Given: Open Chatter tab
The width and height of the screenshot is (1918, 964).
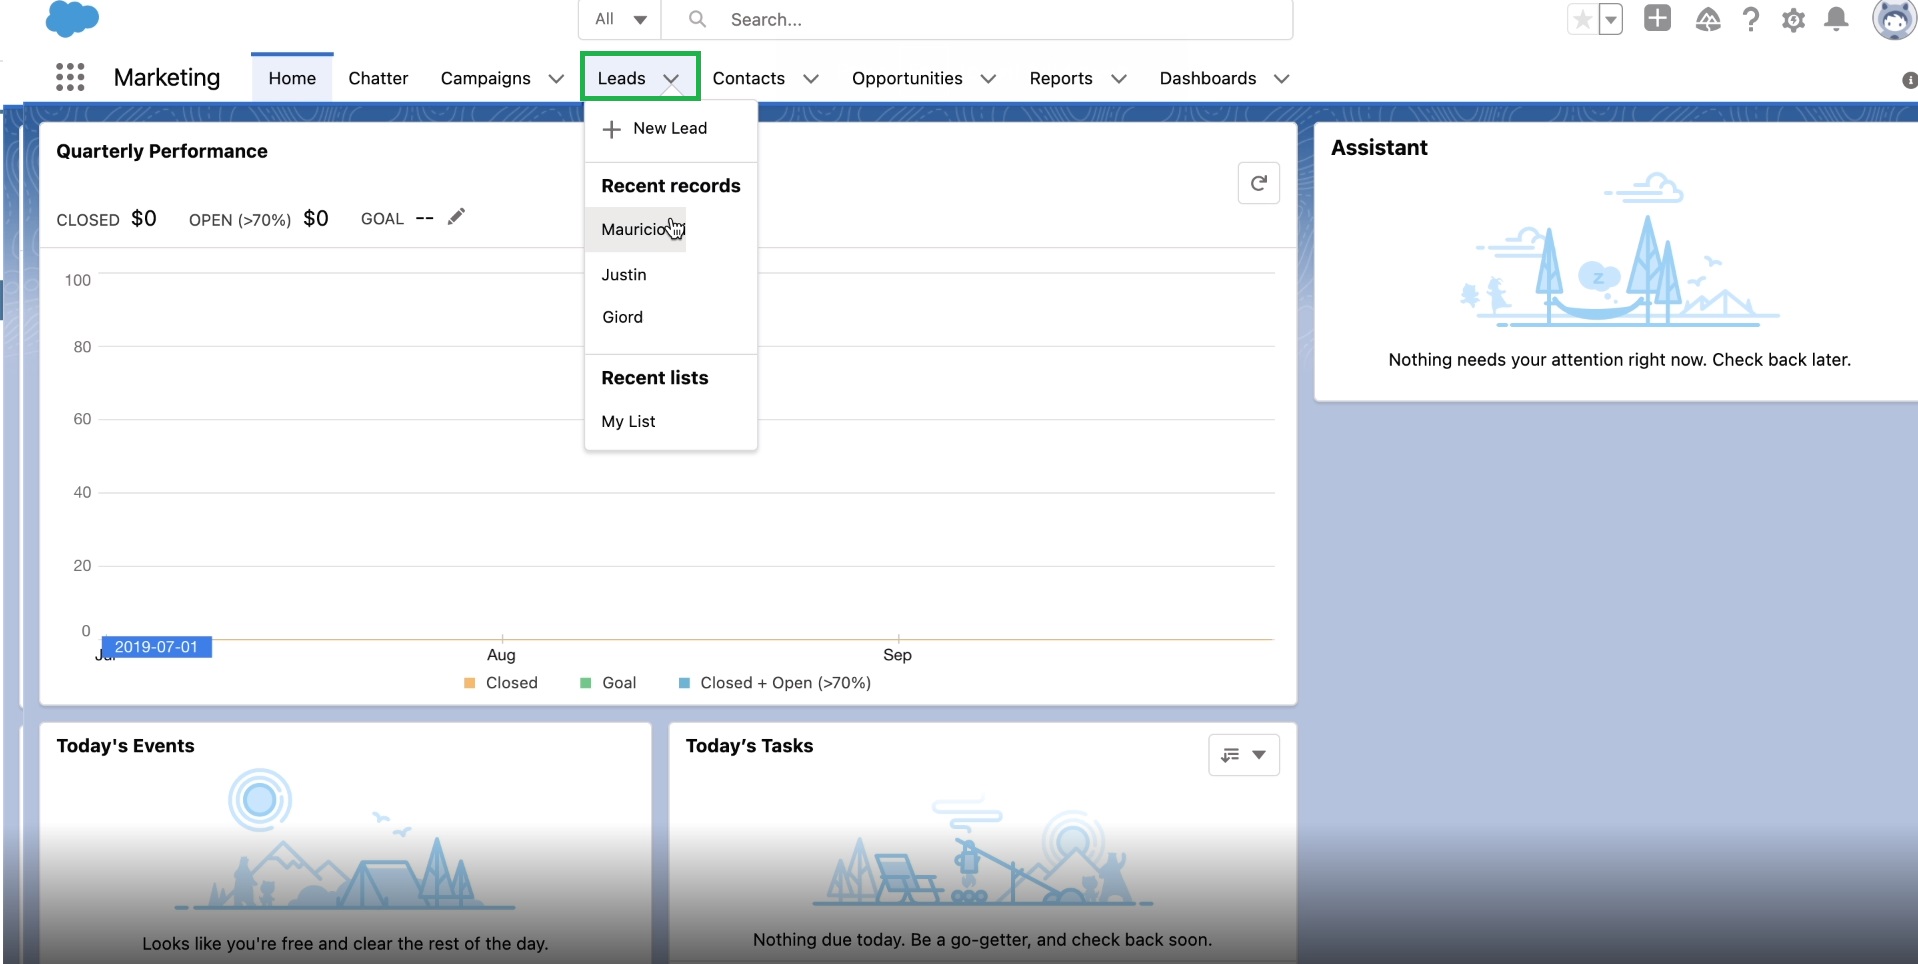Looking at the screenshot, I should pos(378,78).
